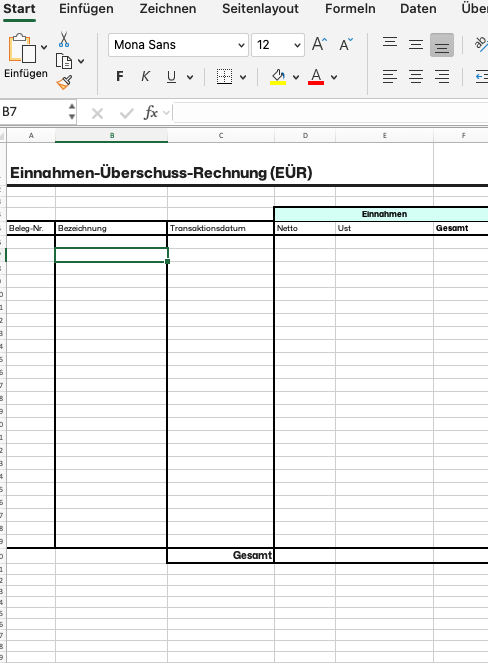488x663 pixels.
Task: Toggle italic K formatting
Action: 145,77
